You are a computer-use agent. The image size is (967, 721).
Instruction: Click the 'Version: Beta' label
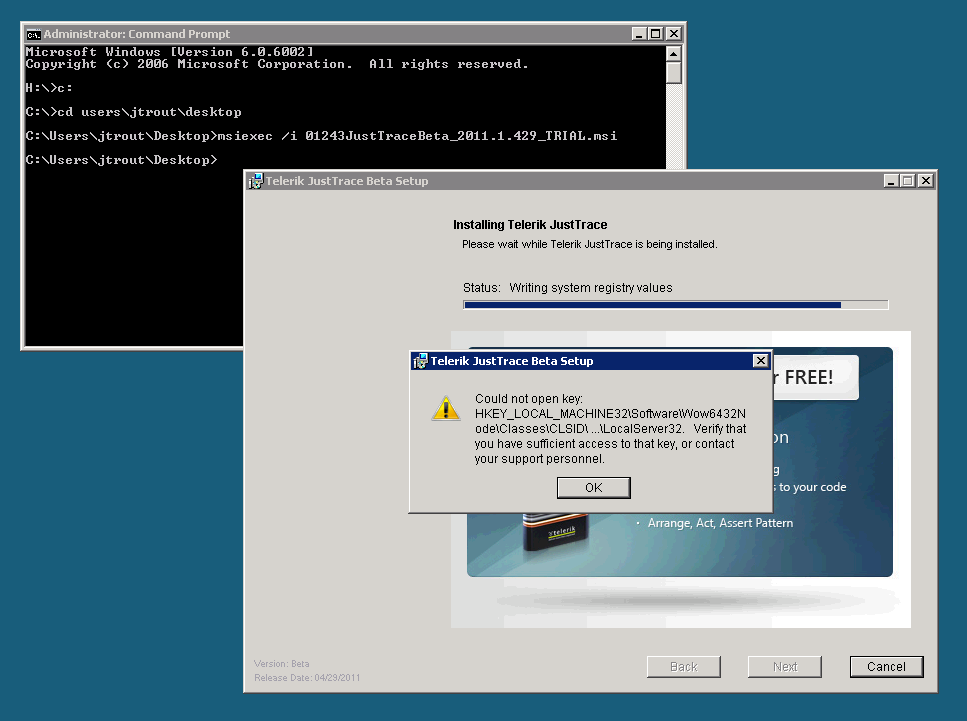click(281, 664)
